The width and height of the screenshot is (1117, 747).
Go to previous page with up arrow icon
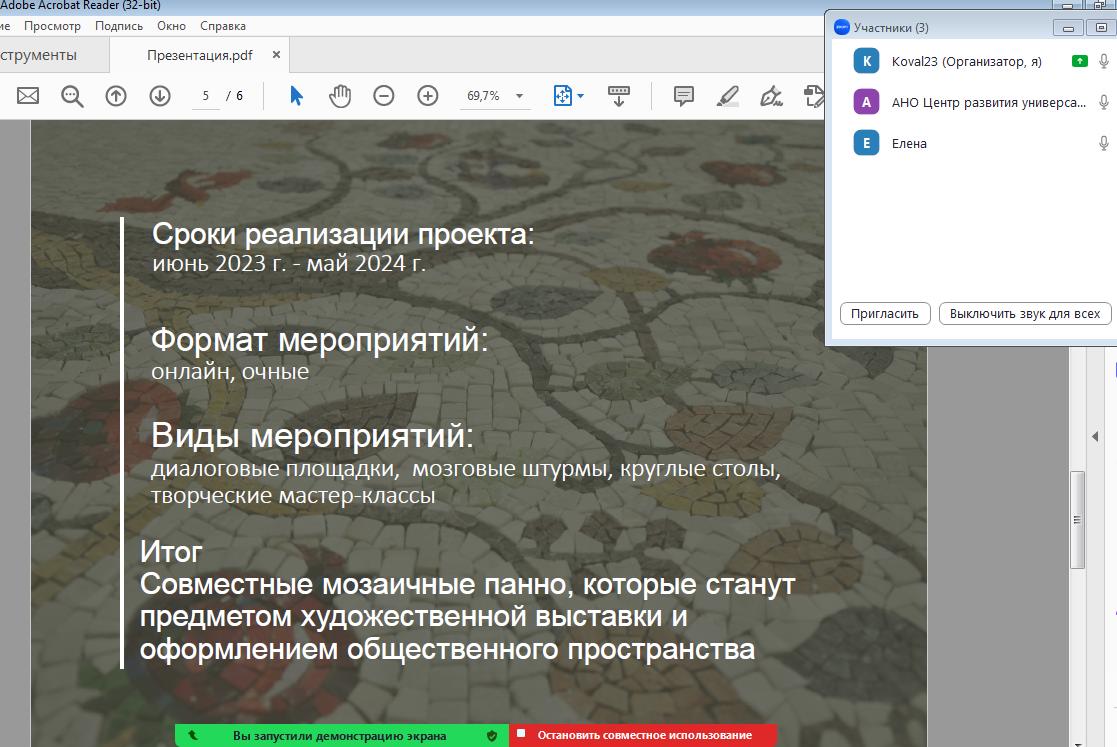(x=116, y=95)
